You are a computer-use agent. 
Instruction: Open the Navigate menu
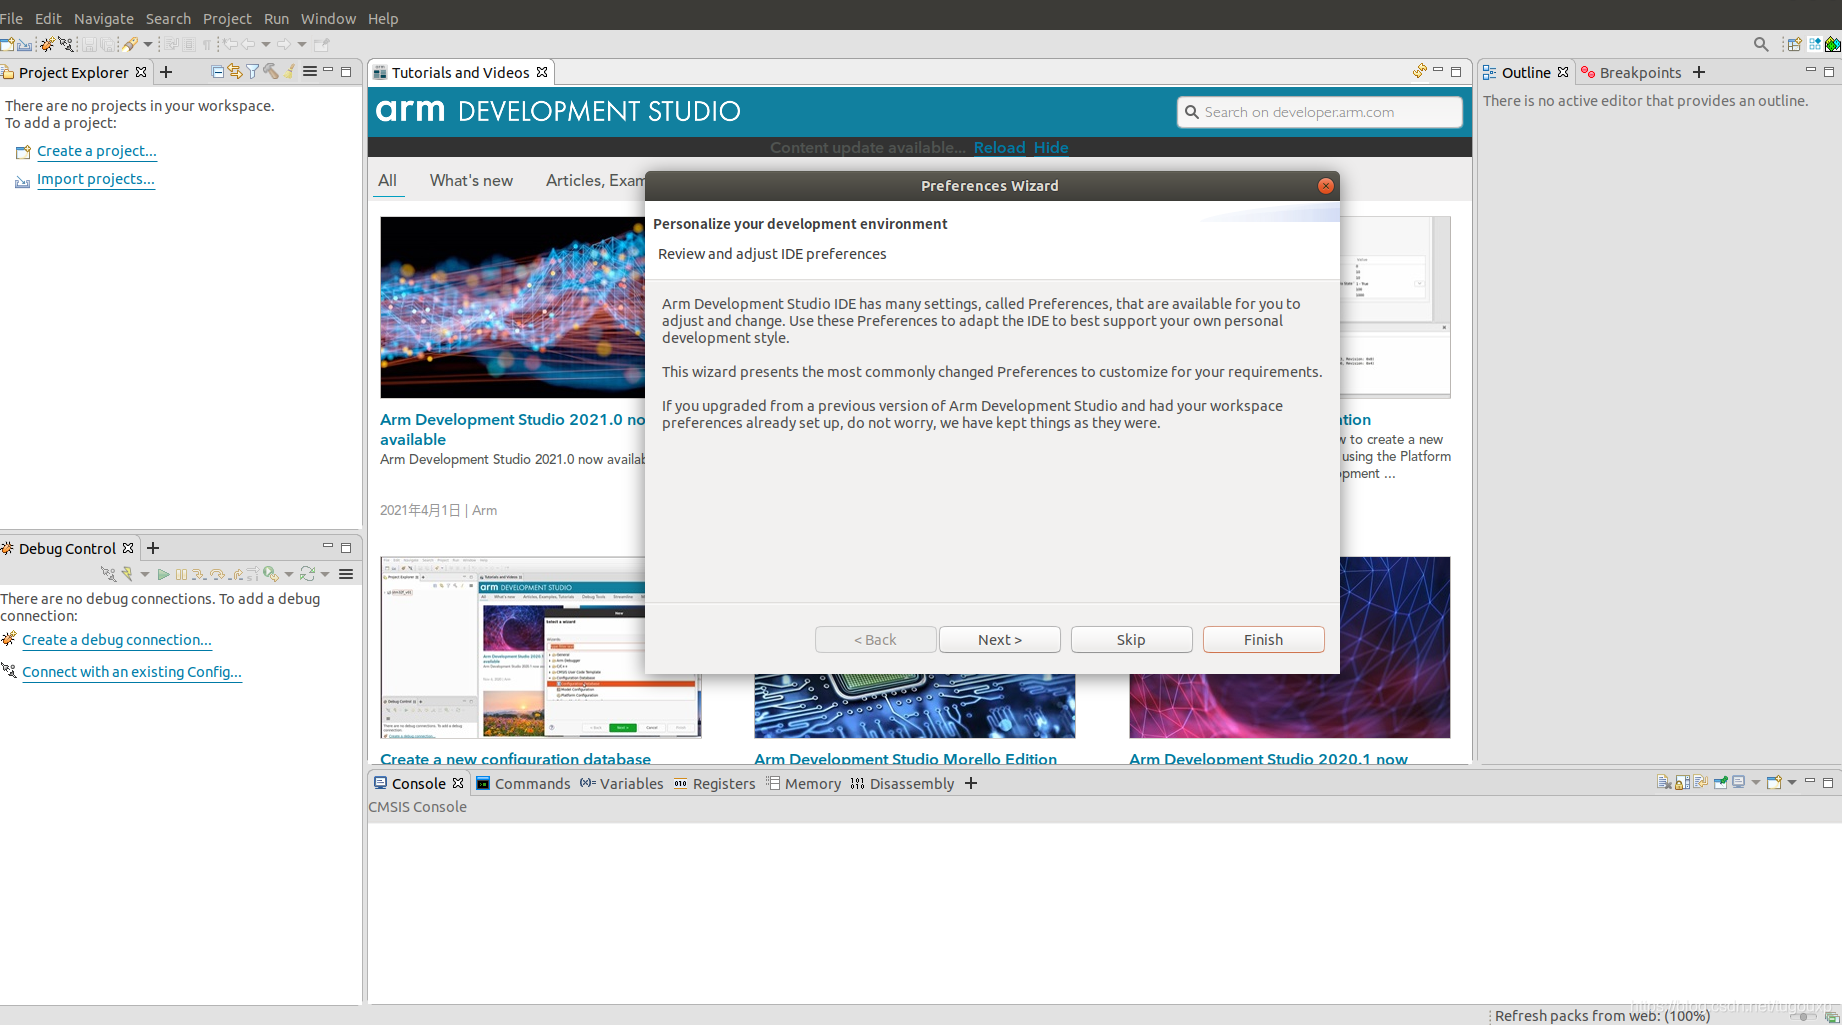pyautogui.click(x=104, y=18)
